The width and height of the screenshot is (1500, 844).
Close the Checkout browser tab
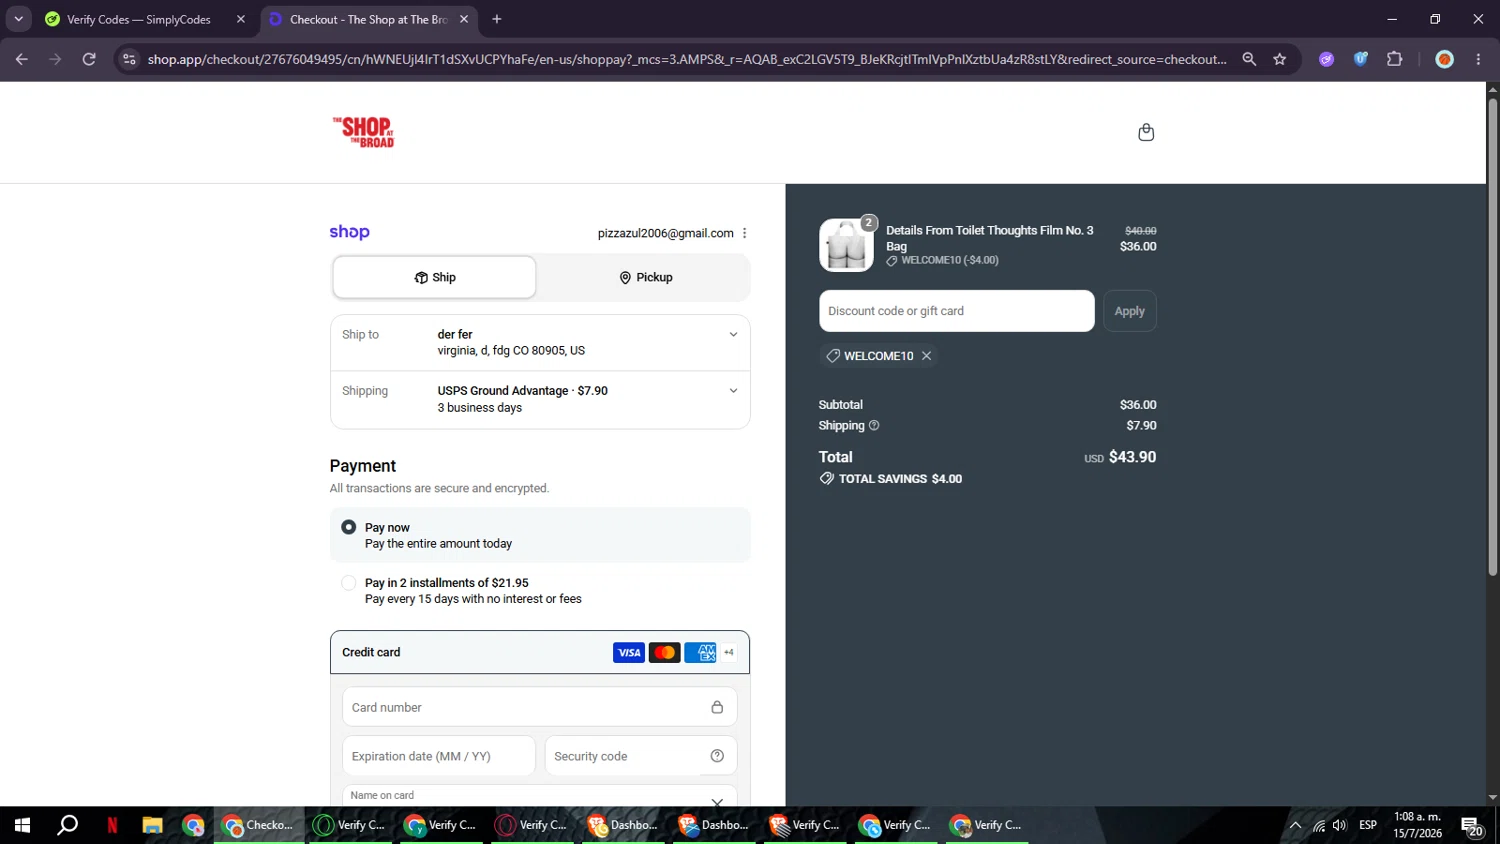click(464, 19)
